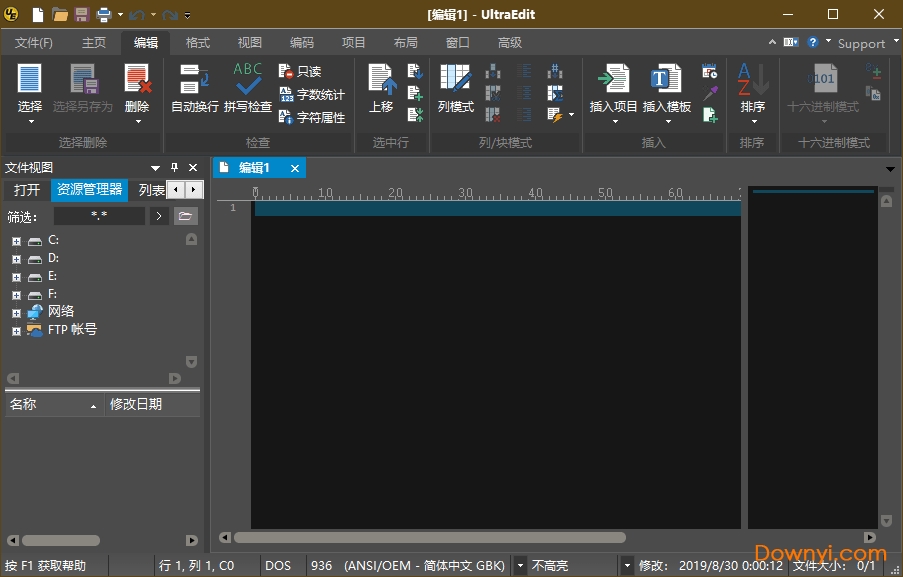903x577 pixels.
Task: Click the 筛选 filter input field
Action: [x=99, y=216]
